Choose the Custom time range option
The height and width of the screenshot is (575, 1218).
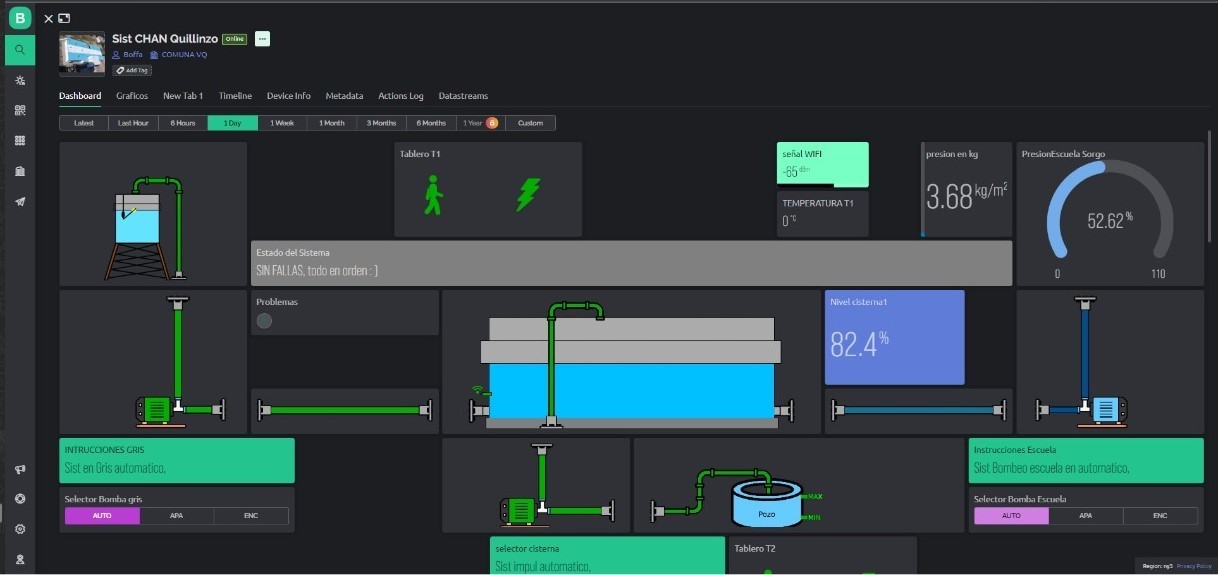(530, 123)
